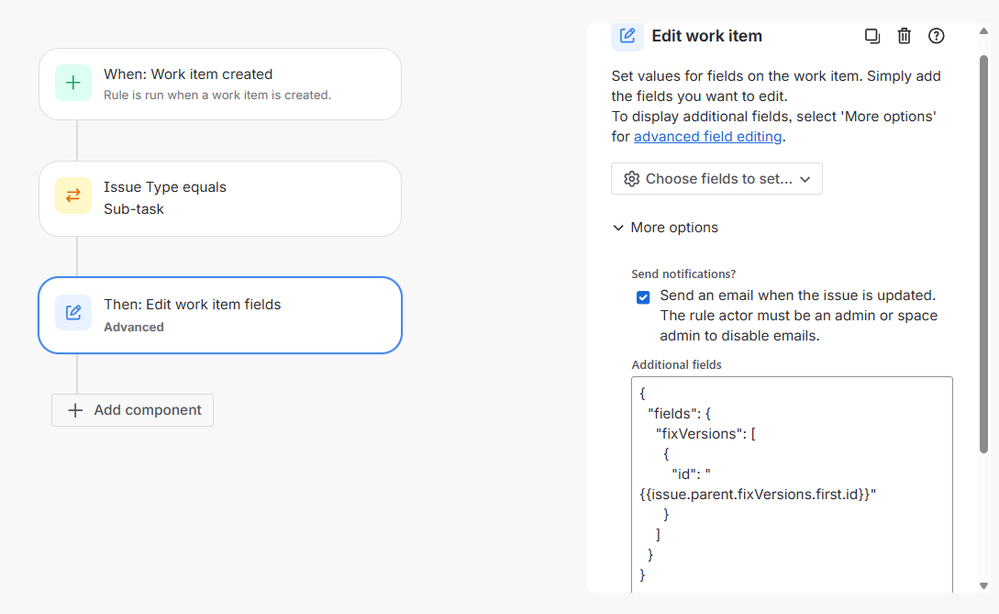Screen dimensions: 999x614
Task: Open help via question mark icon
Action: coord(936,36)
